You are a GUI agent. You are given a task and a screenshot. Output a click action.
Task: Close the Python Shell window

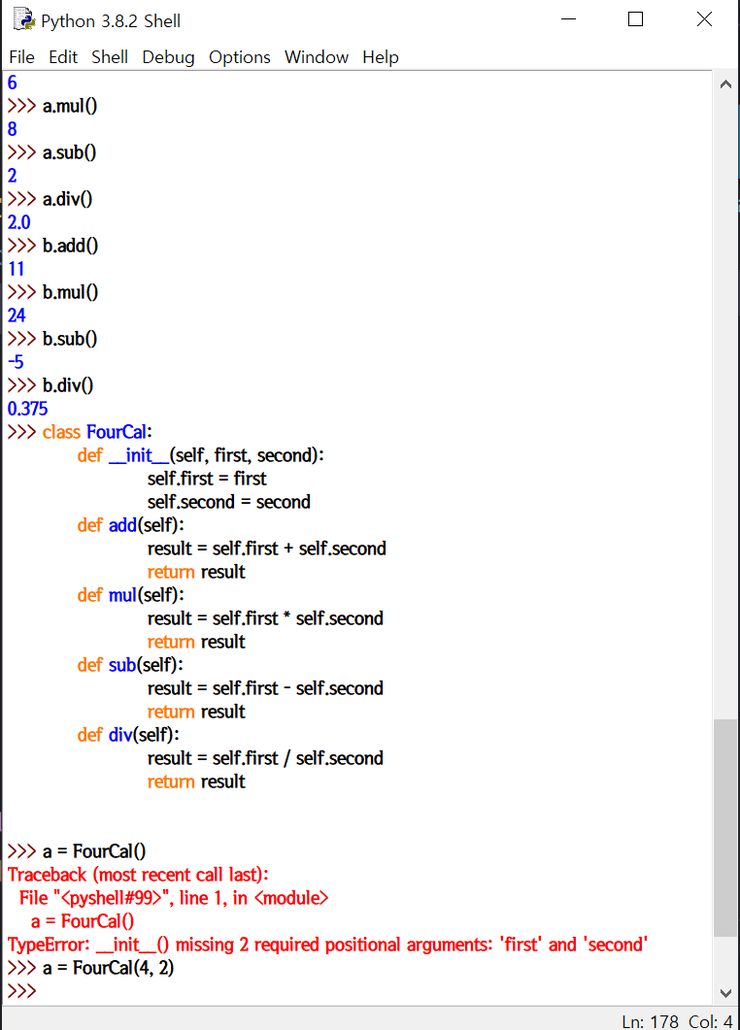coord(704,20)
